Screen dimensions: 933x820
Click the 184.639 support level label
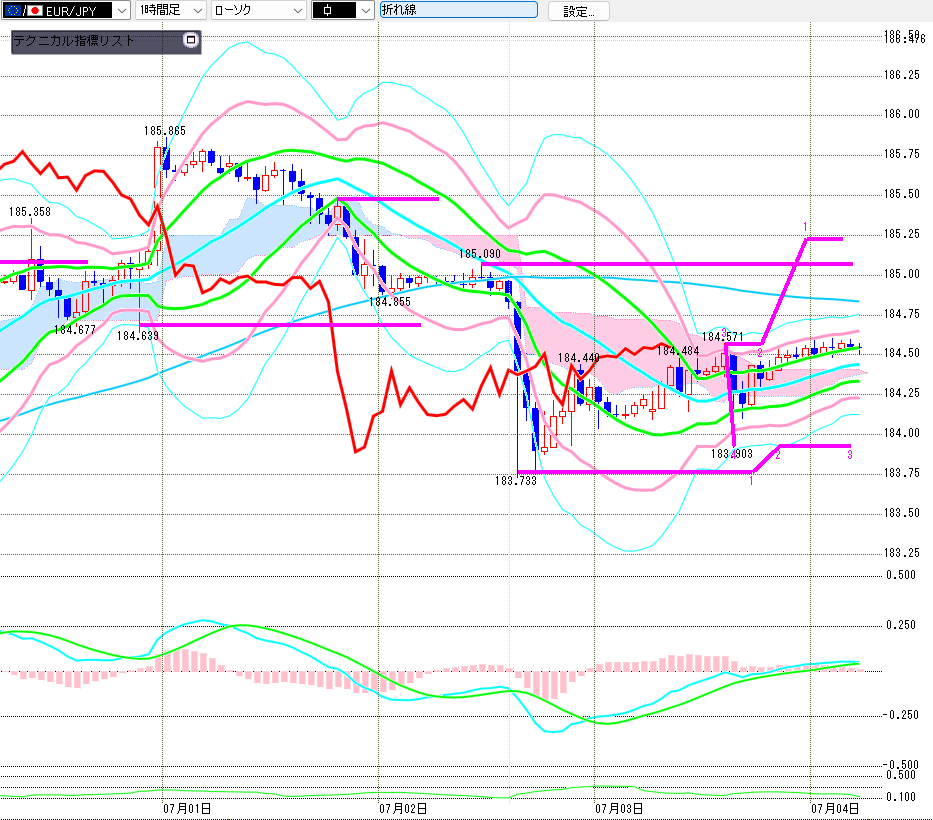pyautogui.click(x=137, y=336)
